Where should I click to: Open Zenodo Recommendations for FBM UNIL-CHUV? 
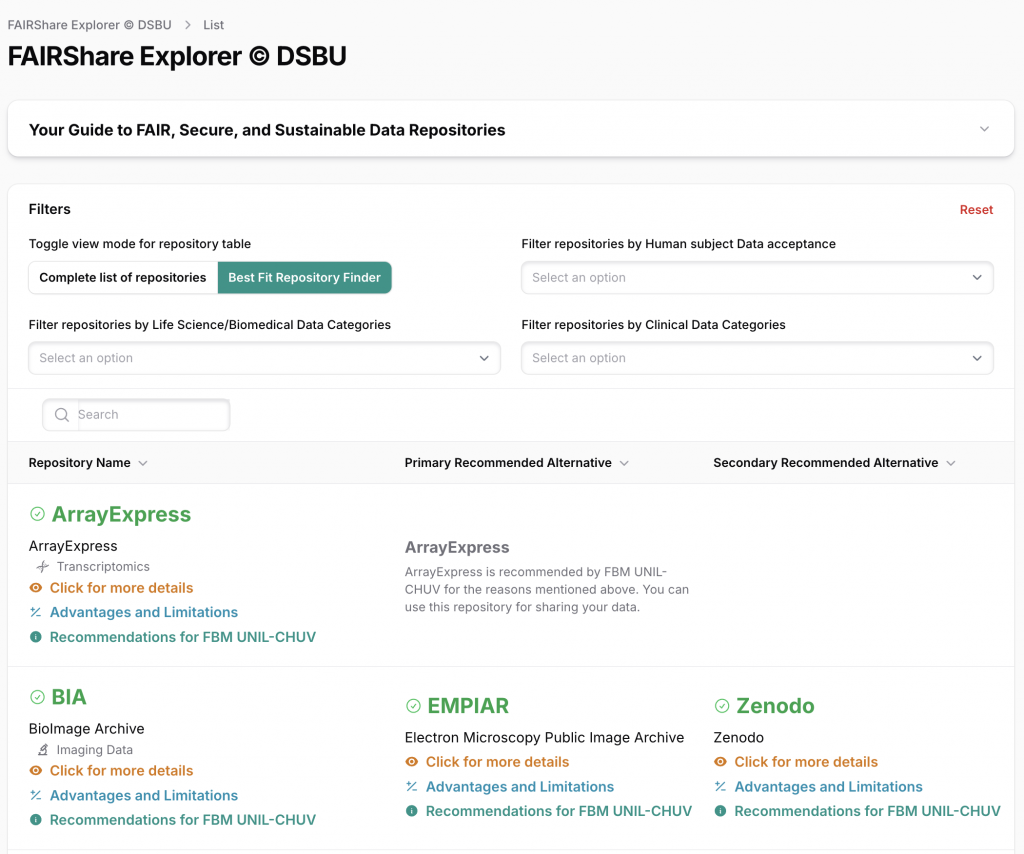coord(867,811)
